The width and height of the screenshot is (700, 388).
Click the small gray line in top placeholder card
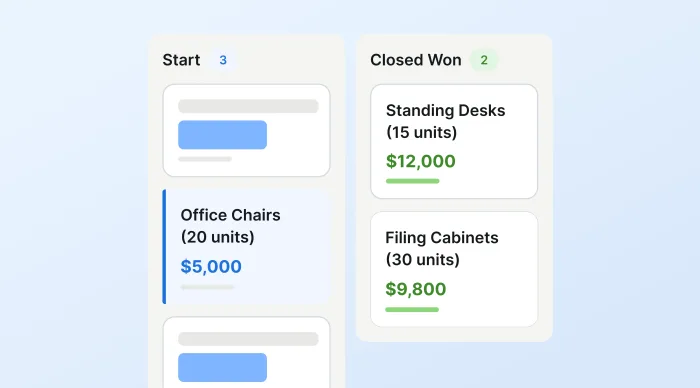(205, 159)
